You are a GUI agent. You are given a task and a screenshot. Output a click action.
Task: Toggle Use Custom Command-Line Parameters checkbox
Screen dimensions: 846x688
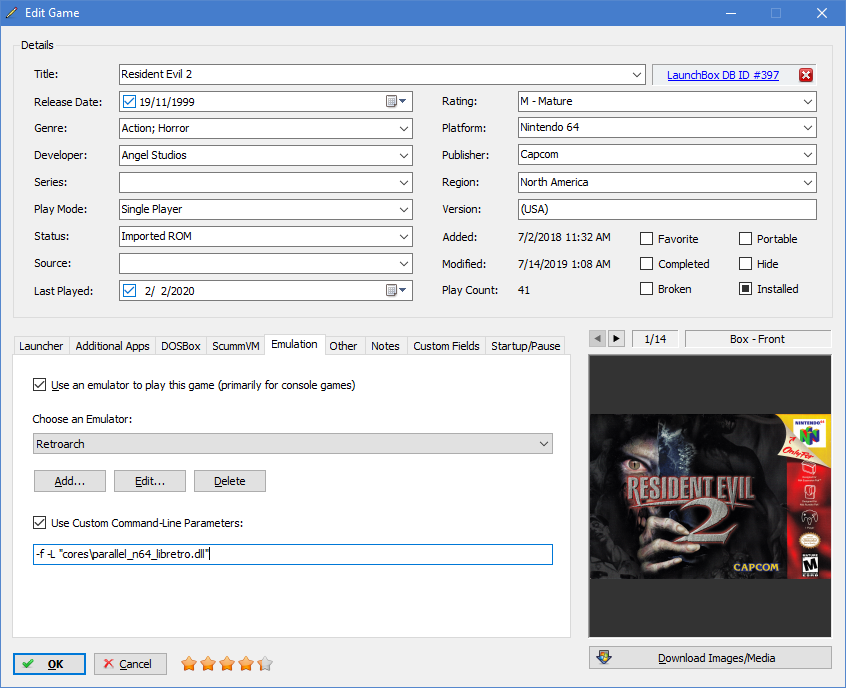(x=39, y=522)
